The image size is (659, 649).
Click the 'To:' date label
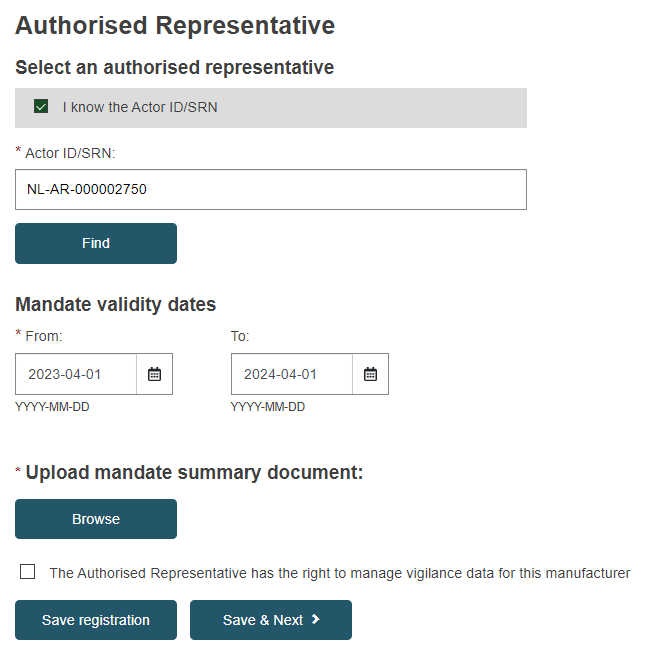(240, 336)
